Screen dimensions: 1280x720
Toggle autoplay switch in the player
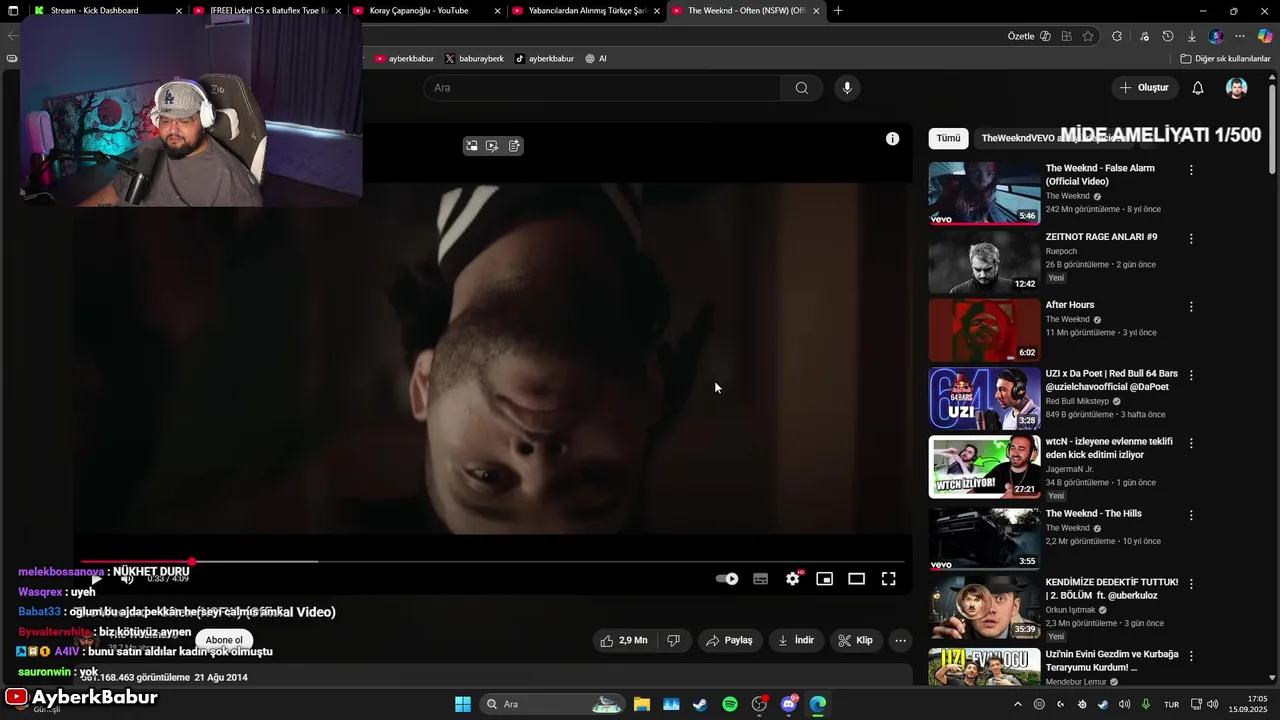727,579
